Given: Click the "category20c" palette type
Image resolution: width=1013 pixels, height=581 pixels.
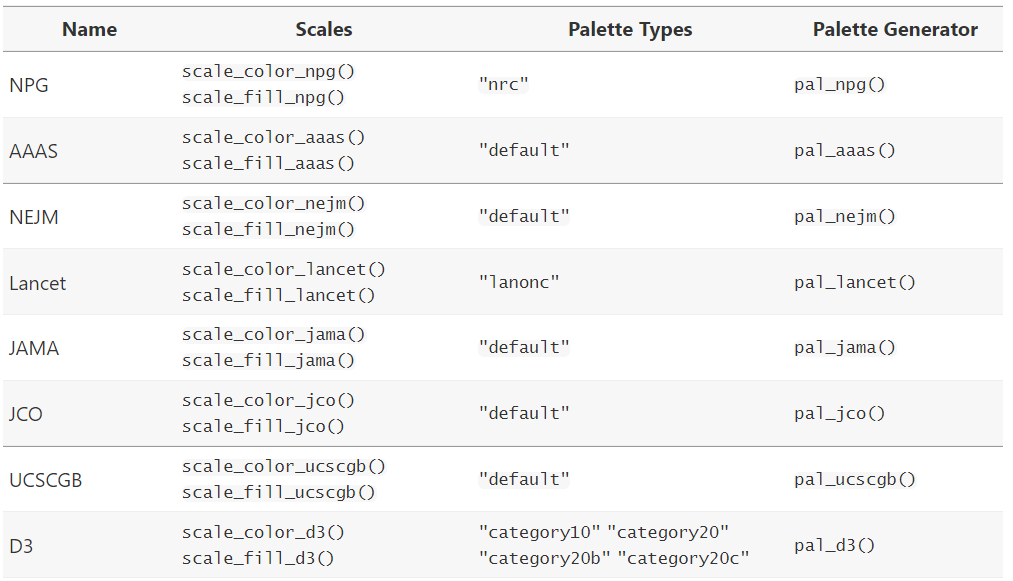Looking at the screenshot, I should pyautogui.click(x=687, y=558).
